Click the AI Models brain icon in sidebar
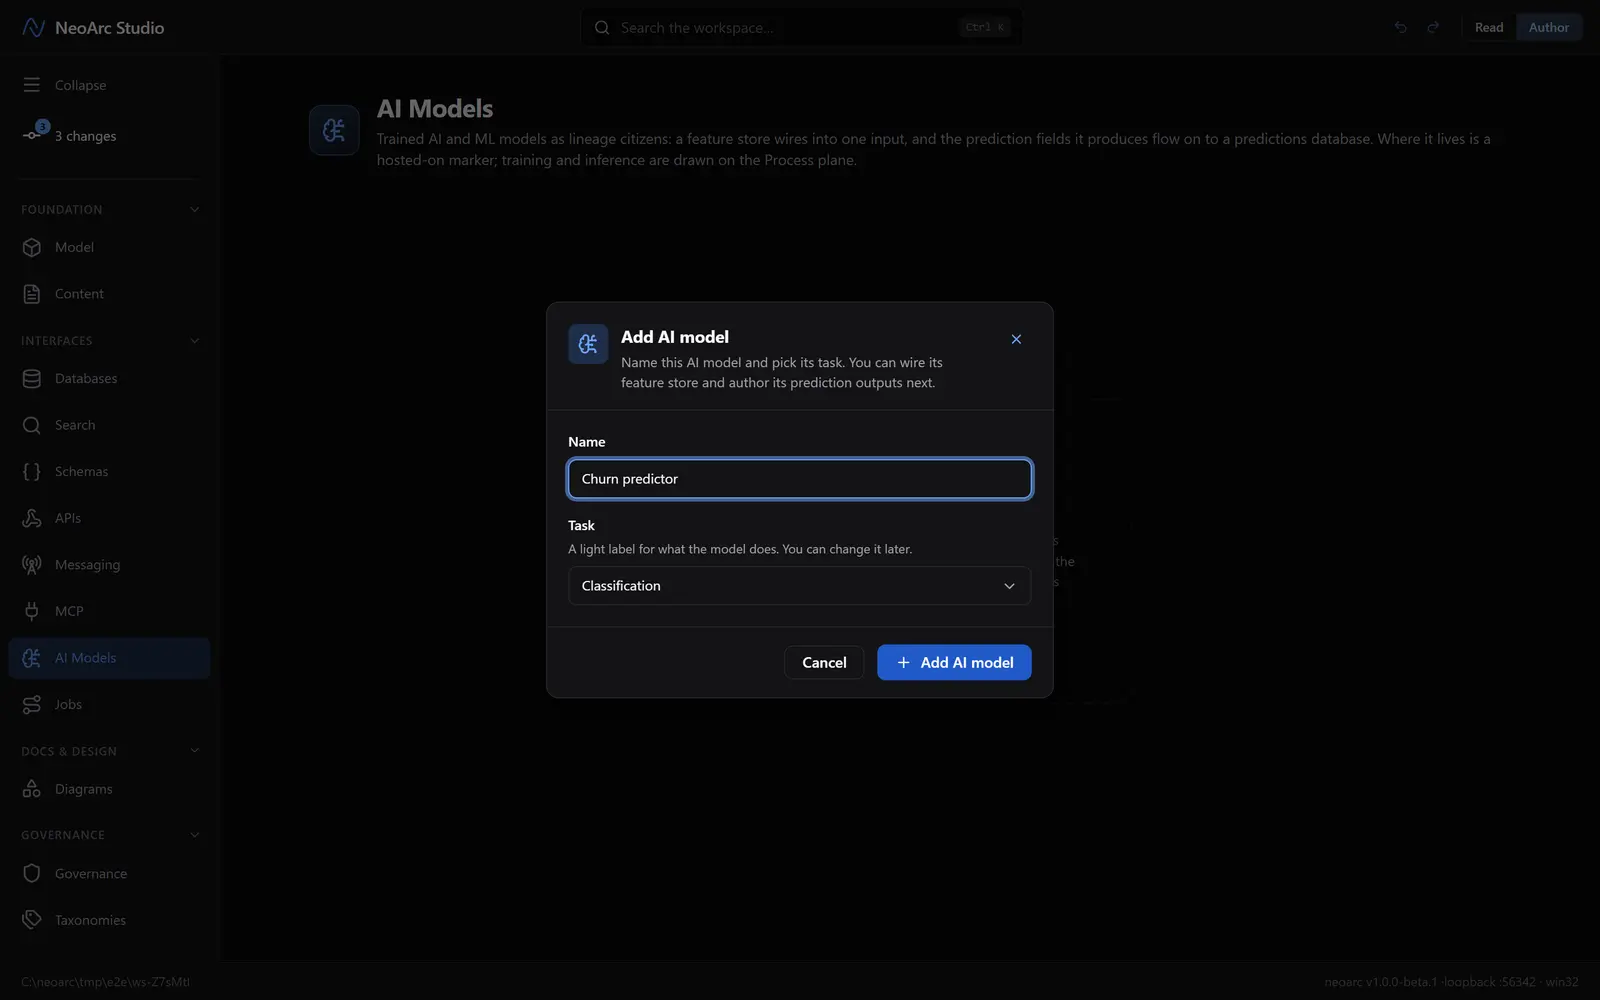The image size is (1600, 1000). pos(32,658)
